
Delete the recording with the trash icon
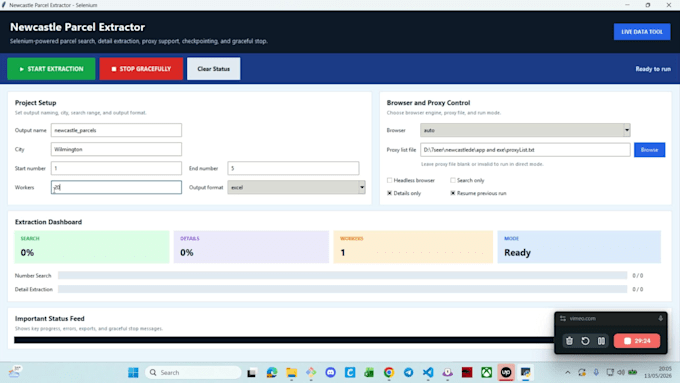pyautogui.click(x=569, y=341)
